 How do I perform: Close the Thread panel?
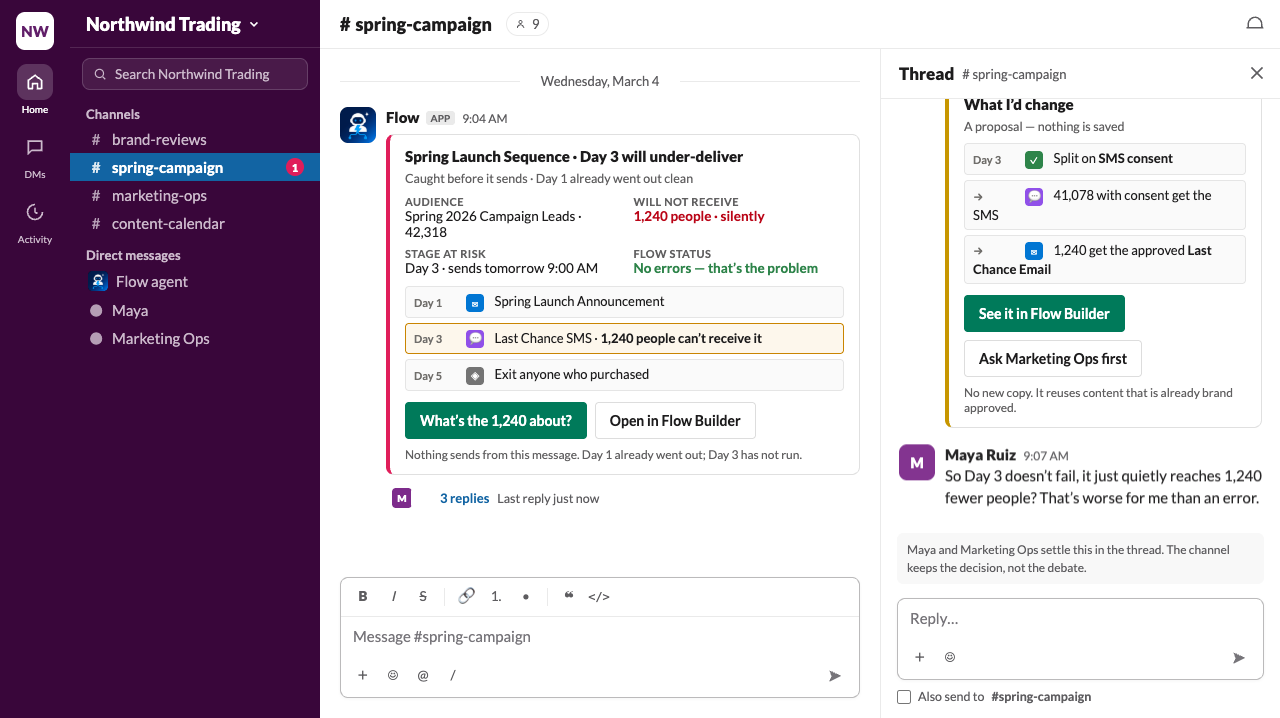(1257, 73)
